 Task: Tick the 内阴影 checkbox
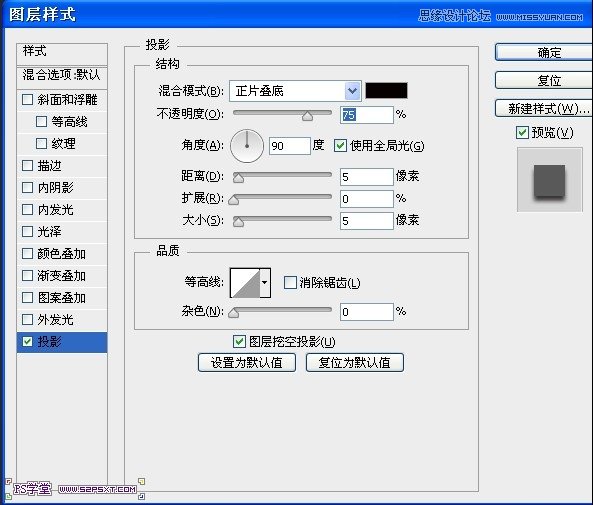28,188
